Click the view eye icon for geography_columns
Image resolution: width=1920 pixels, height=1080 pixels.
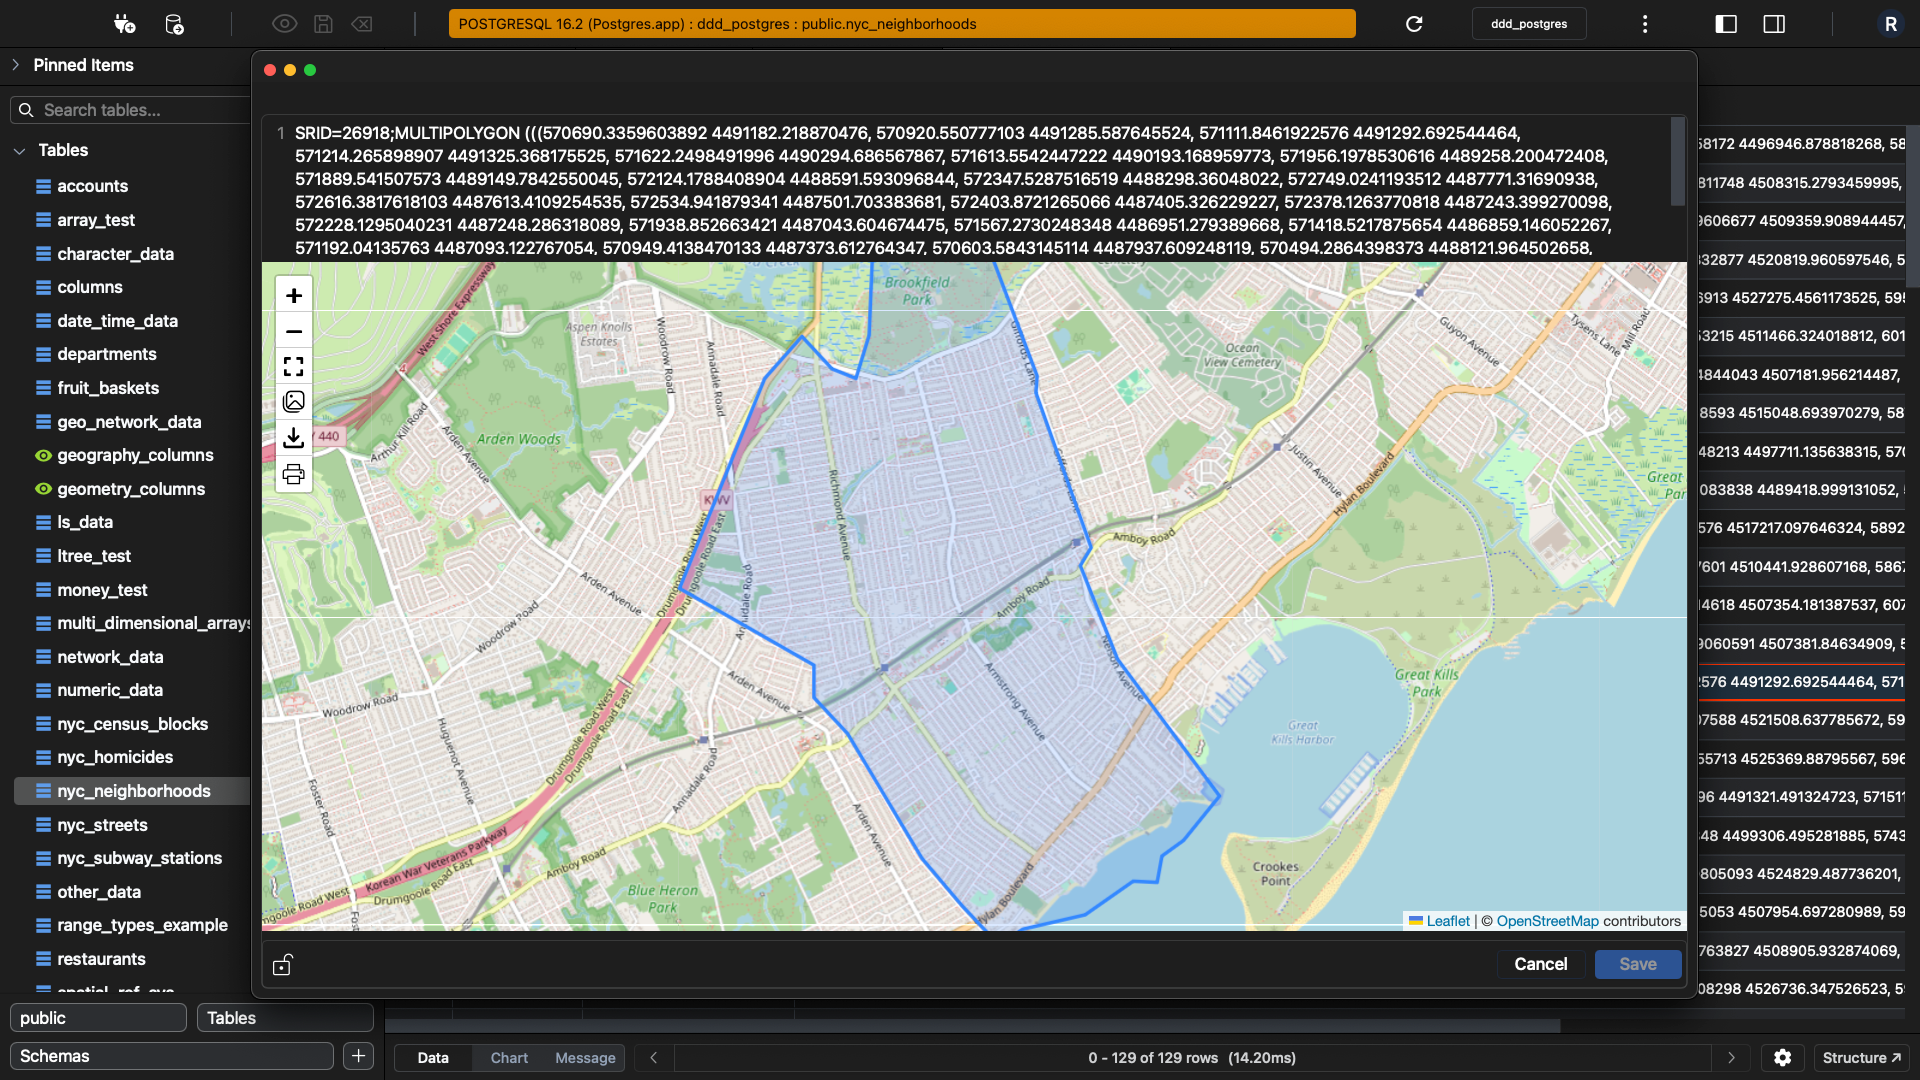(x=43, y=455)
